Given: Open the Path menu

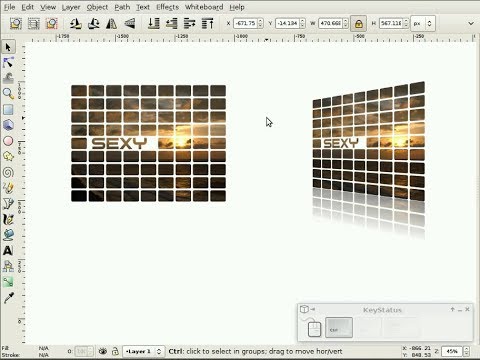Looking at the screenshot, I should click(x=122, y=7).
